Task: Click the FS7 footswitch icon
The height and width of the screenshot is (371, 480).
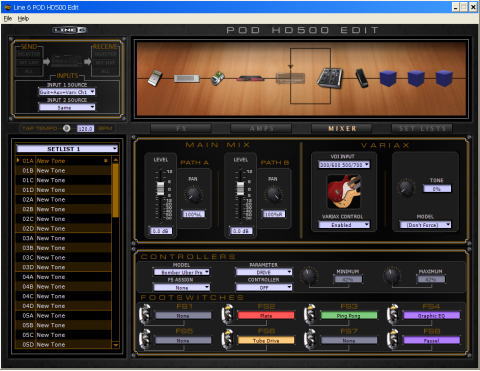Action: pyautogui.click(x=310, y=339)
